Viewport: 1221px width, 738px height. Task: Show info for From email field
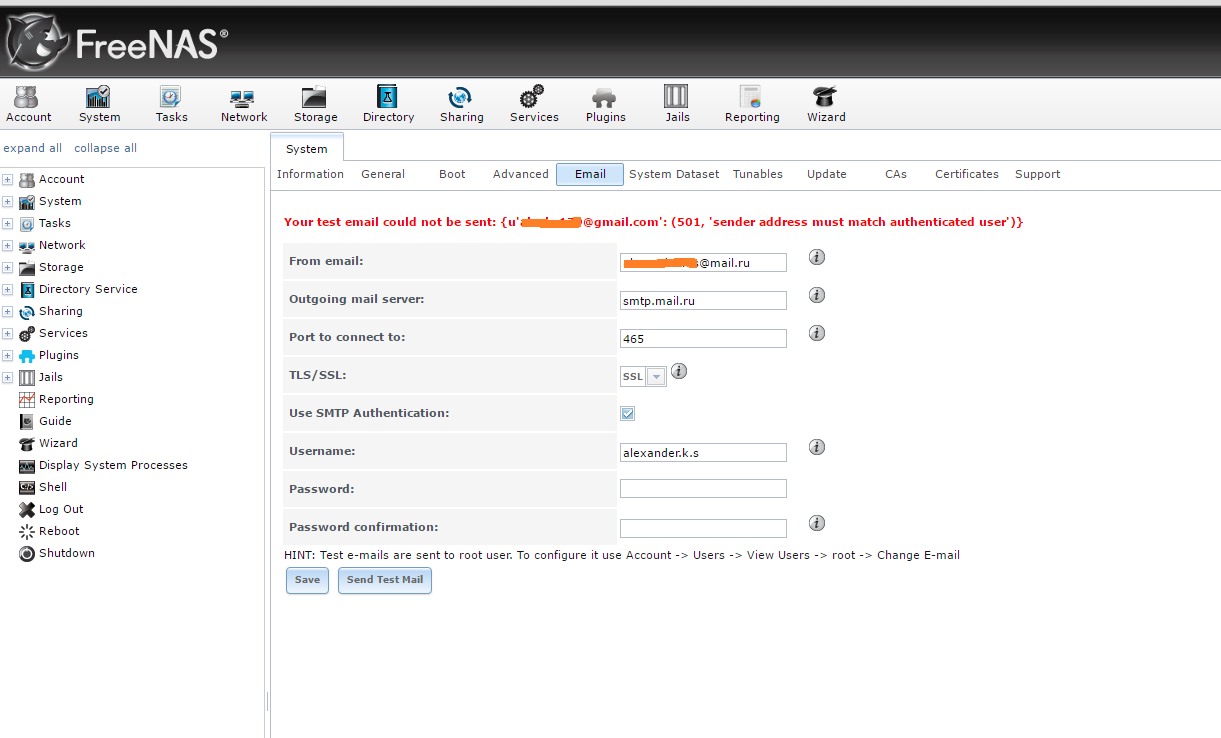click(x=816, y=257)
